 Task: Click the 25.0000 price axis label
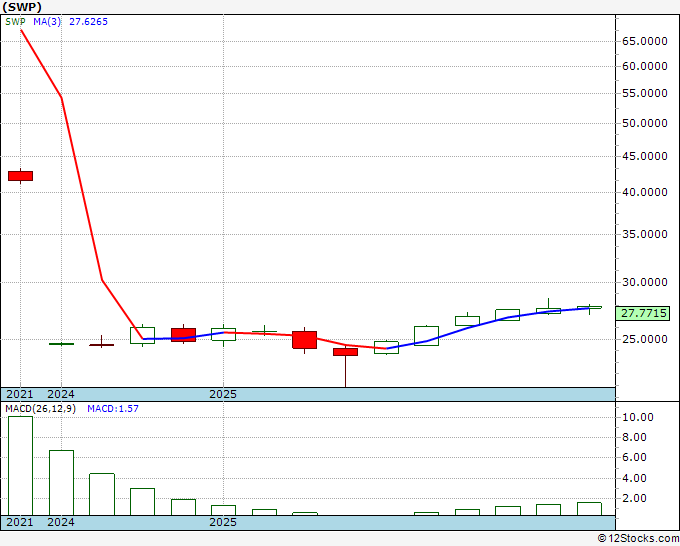[x=645, y=339]
